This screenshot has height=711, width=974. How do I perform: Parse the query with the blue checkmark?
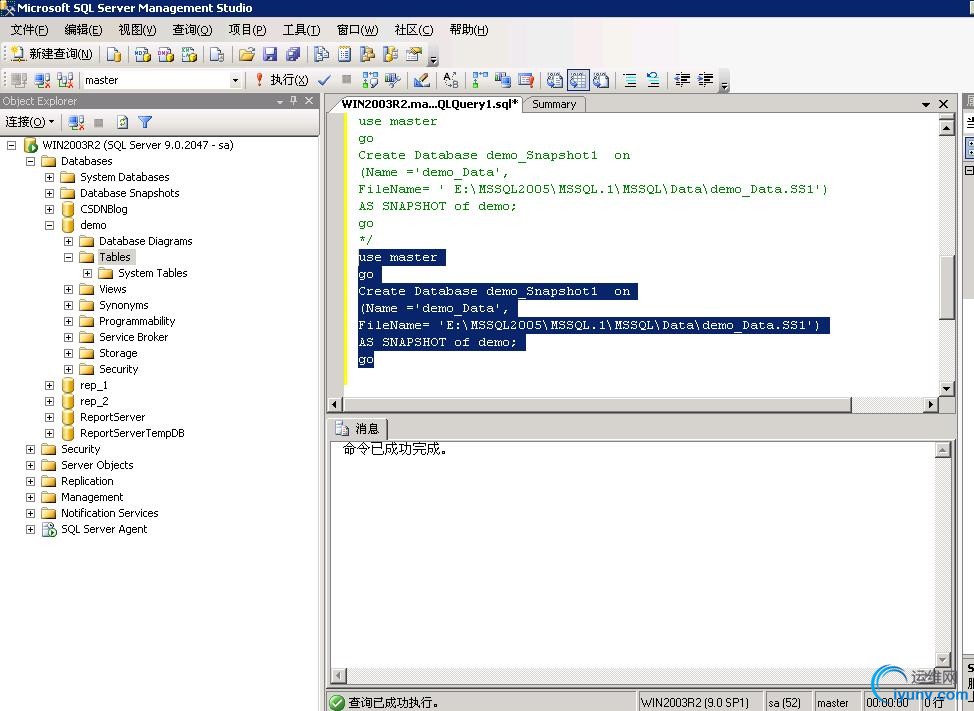click(324, 79)
